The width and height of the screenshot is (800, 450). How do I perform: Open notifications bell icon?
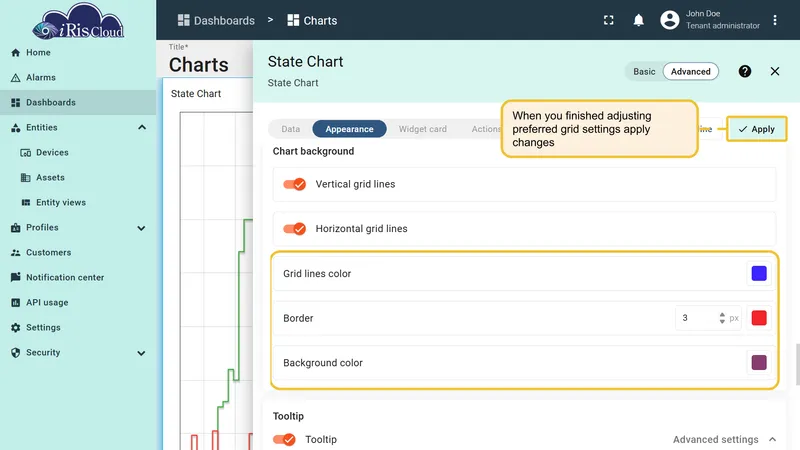click(638, 20)
